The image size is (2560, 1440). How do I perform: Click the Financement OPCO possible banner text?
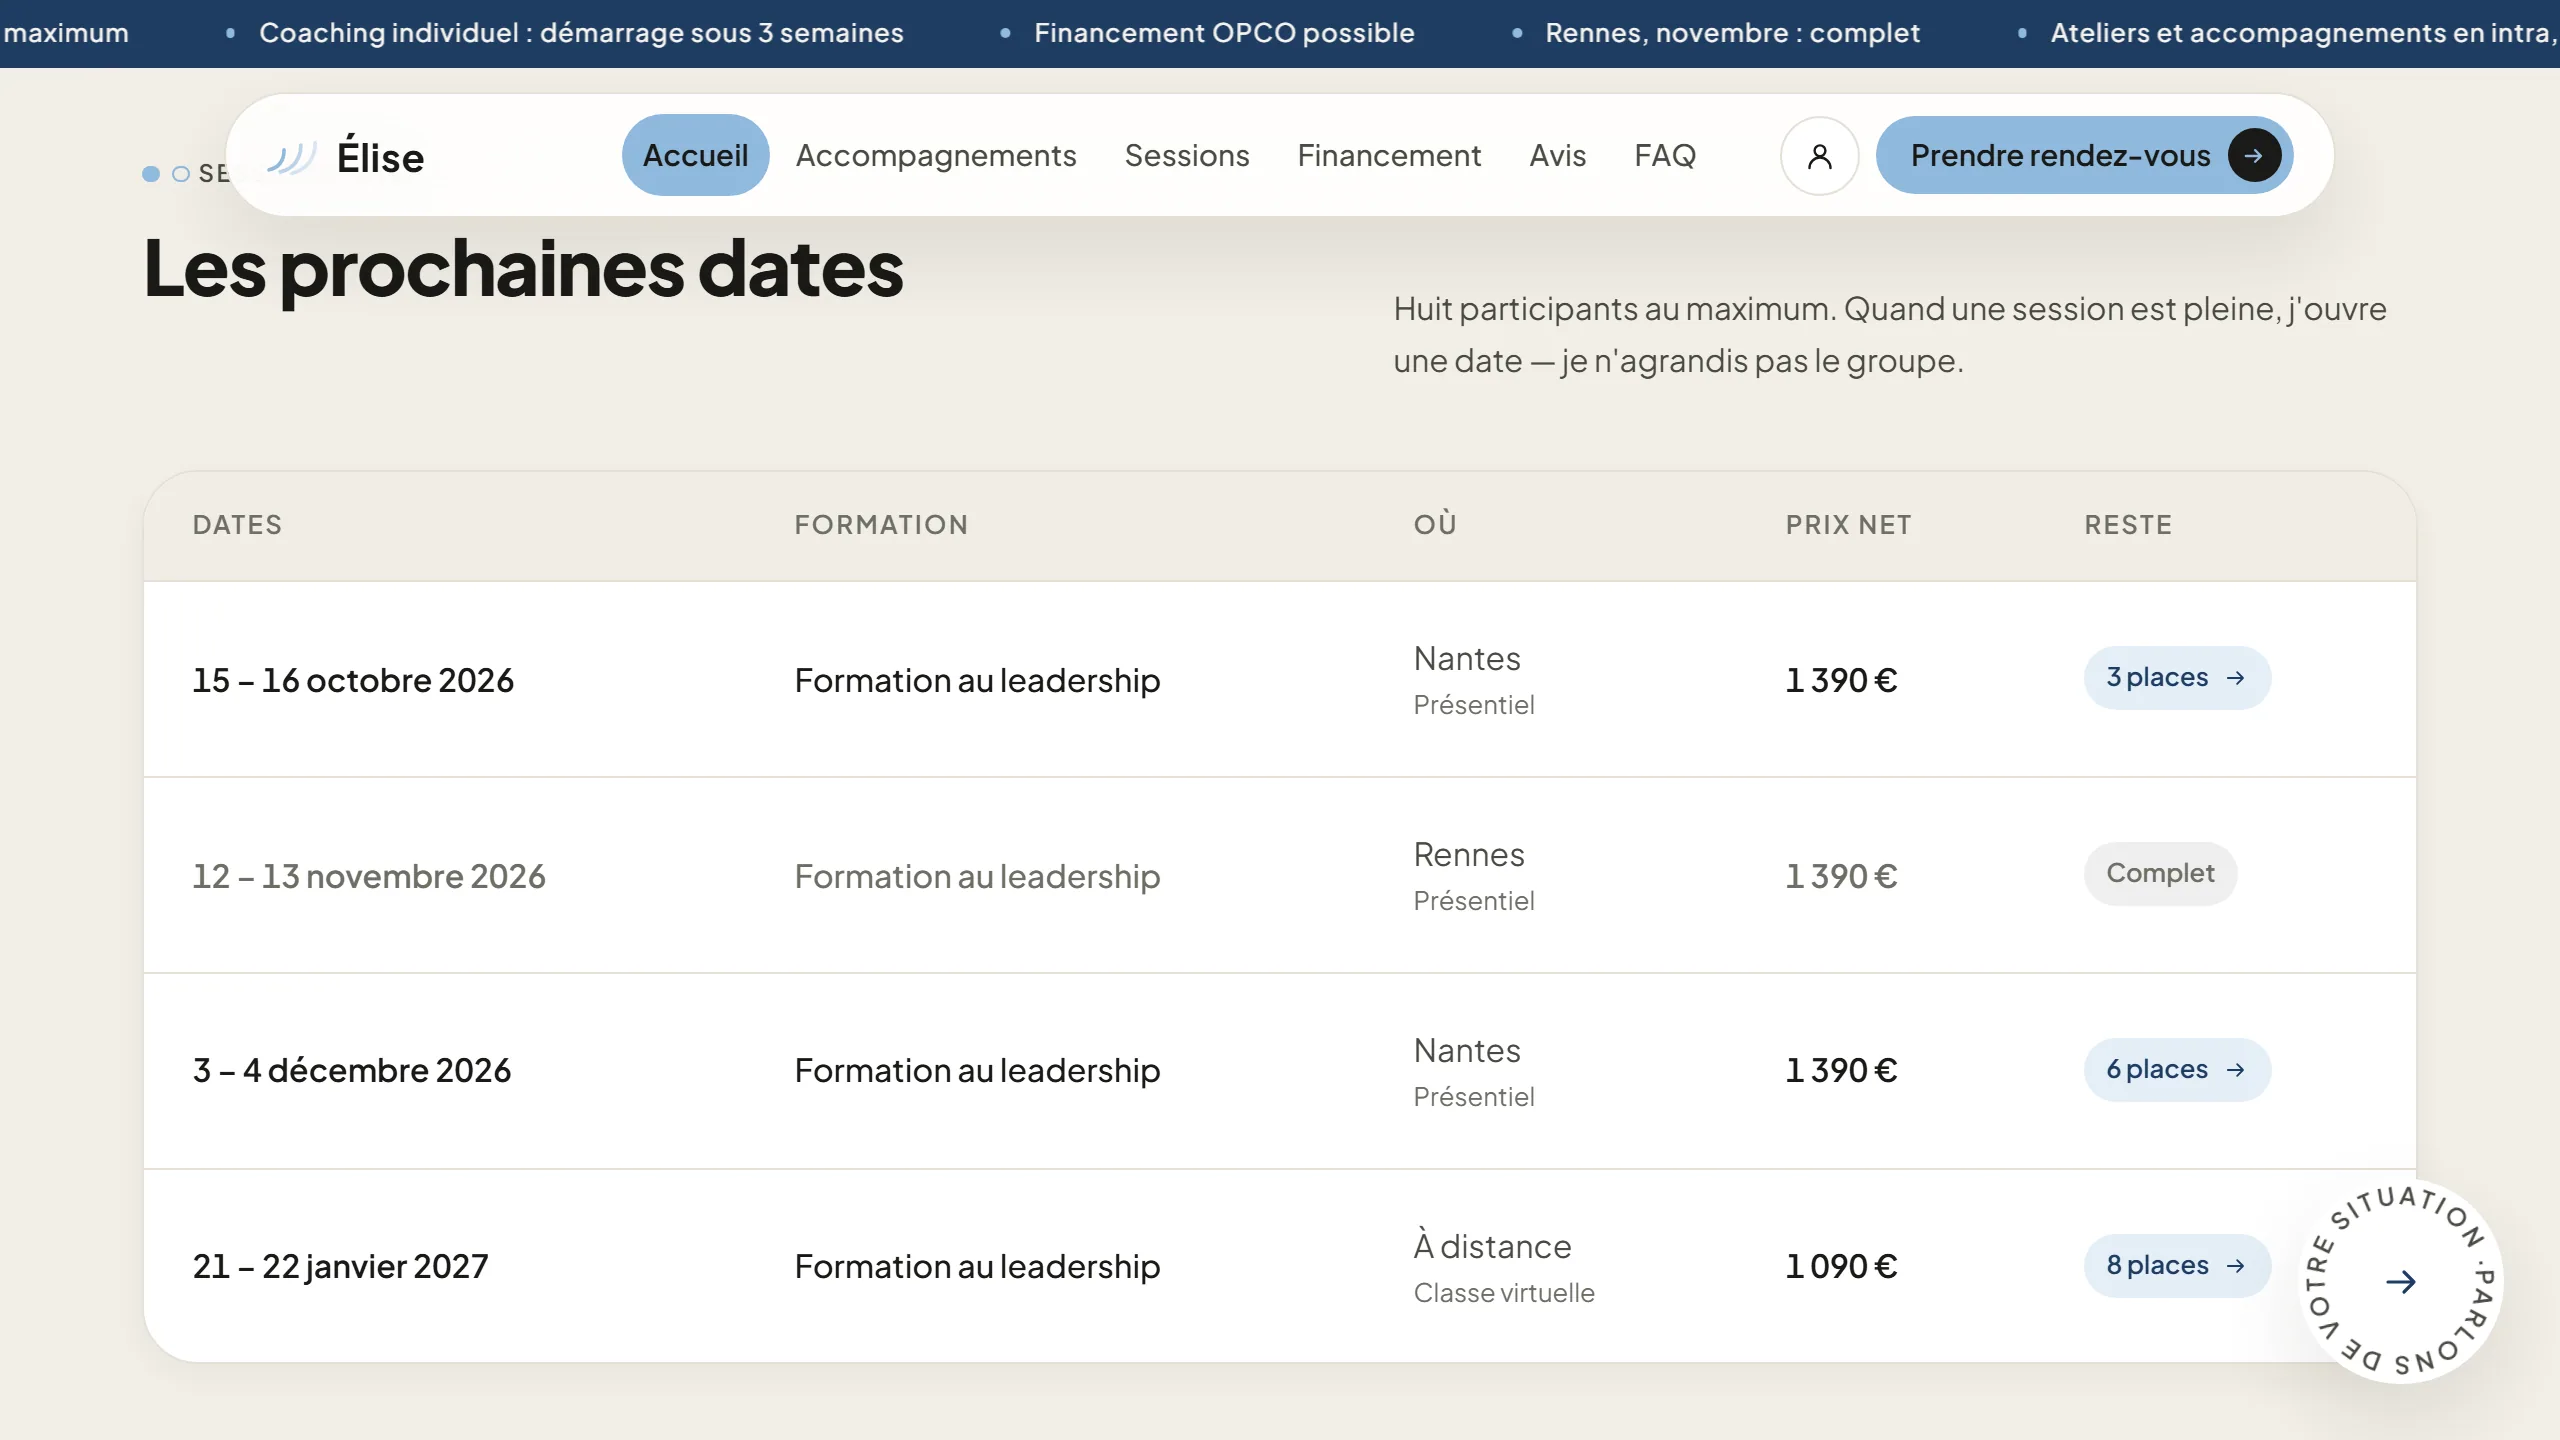click(x=1224, y=33)
